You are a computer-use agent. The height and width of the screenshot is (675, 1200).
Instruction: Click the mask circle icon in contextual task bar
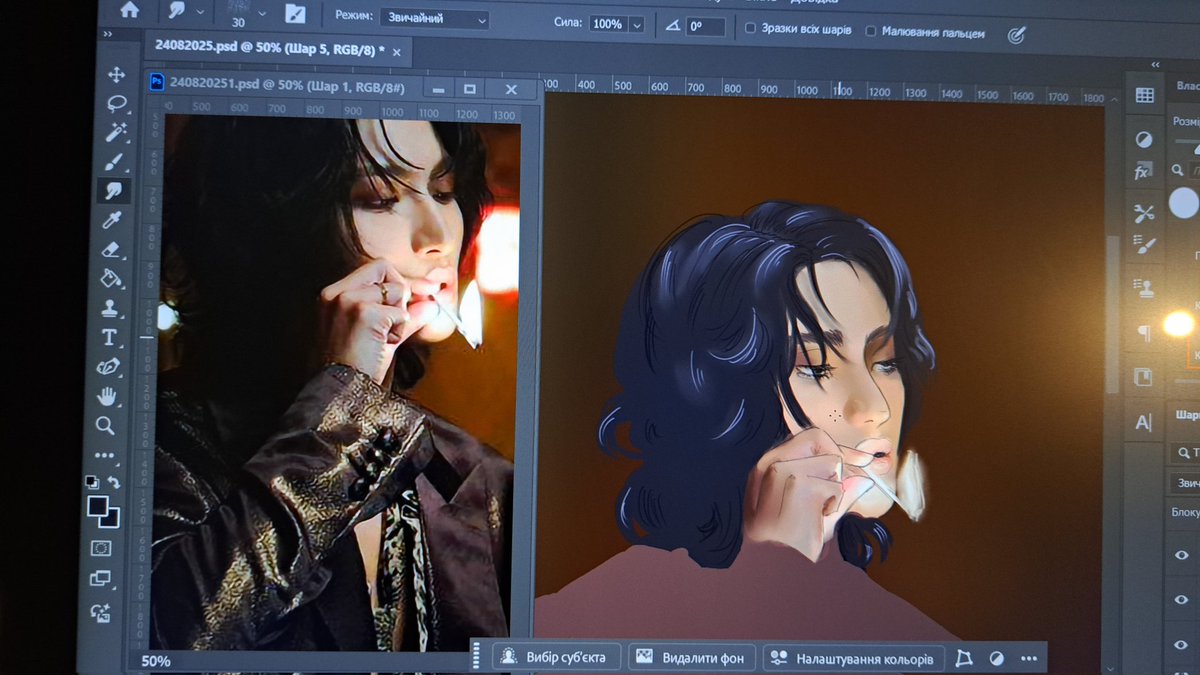click(997, 659)
